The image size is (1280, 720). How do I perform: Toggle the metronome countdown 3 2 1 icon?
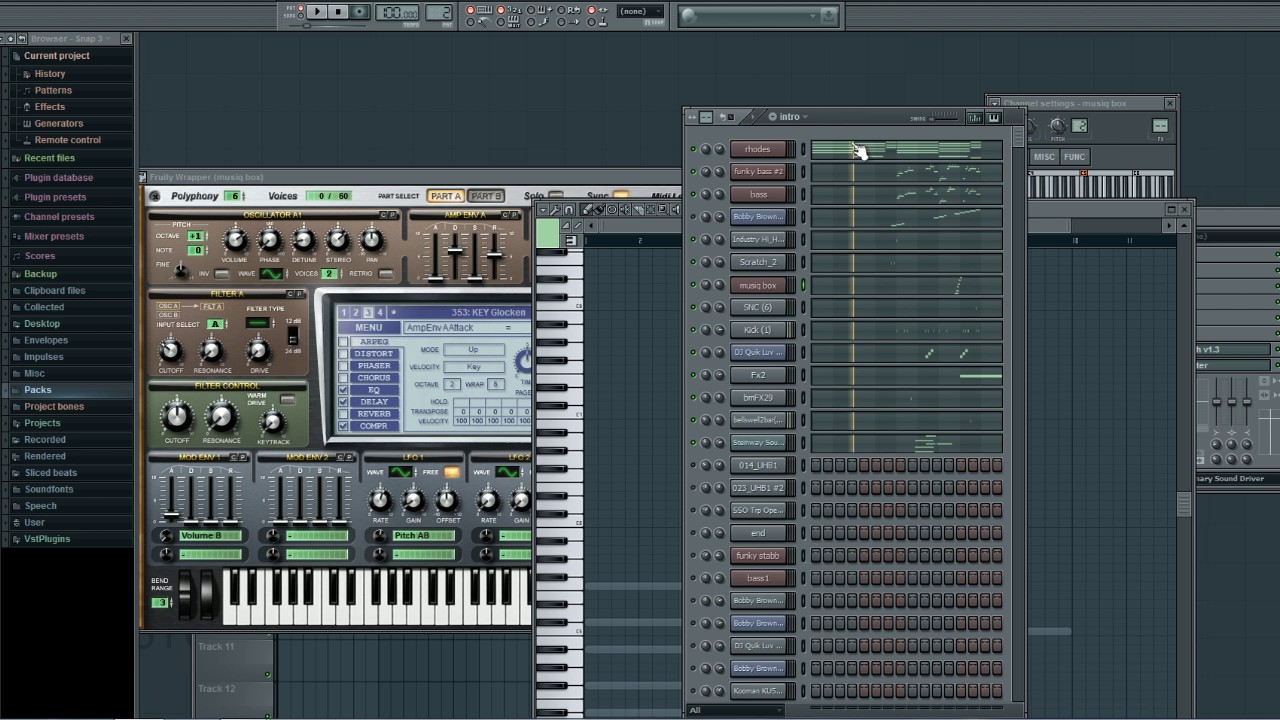click(x=514, y=10)
